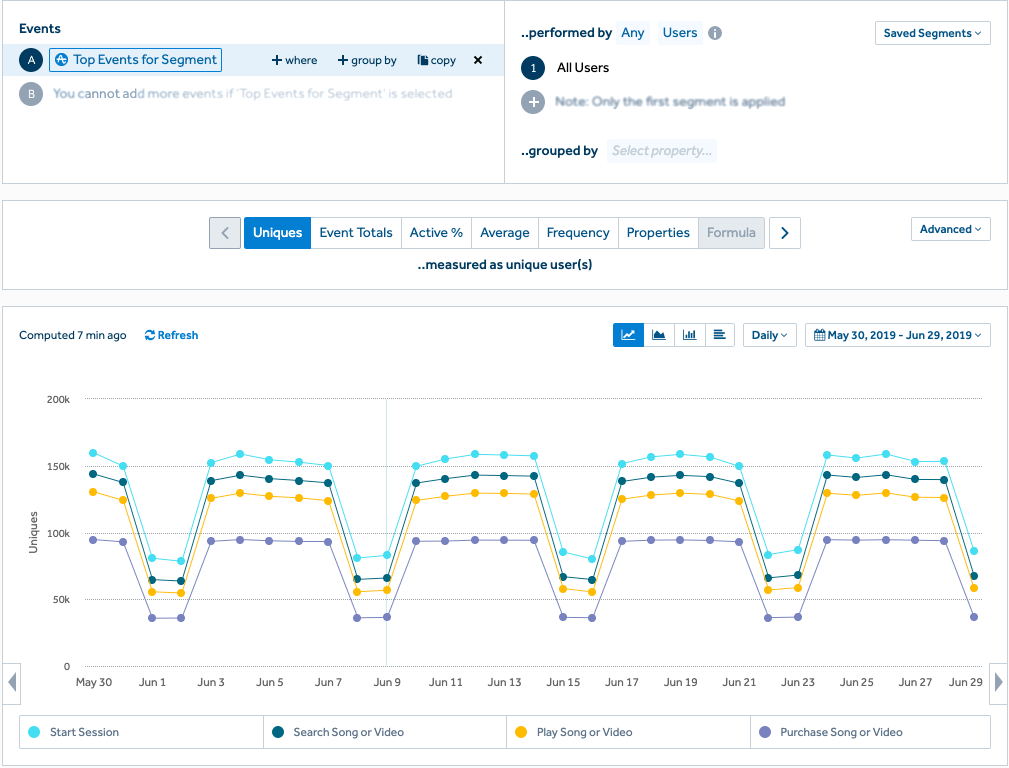Click the Play Song or Video yellow swatch
This screenshot has width=1009, height=768.
point(521,732)
